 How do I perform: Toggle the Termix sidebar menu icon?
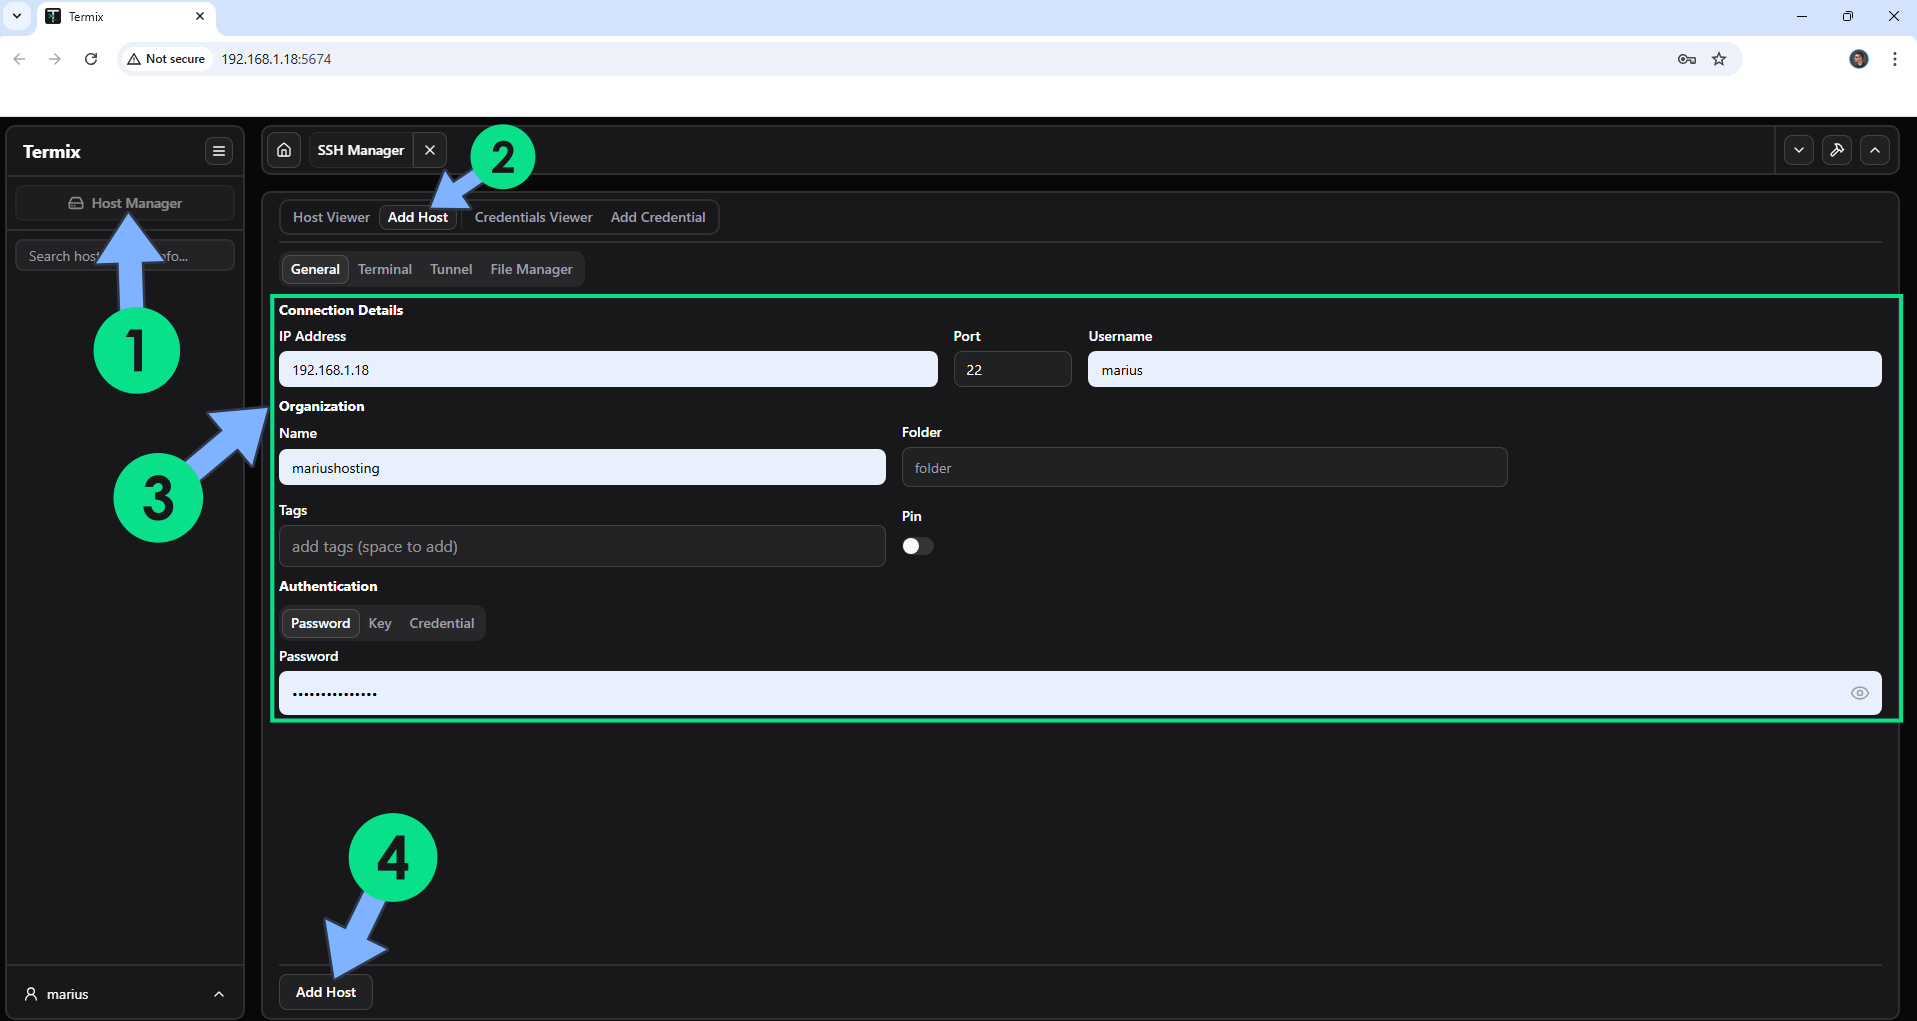[x=218, y=151]
